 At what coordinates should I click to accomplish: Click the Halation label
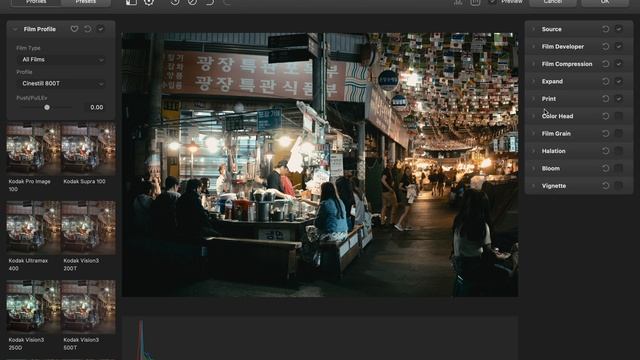tap(553, 151)
